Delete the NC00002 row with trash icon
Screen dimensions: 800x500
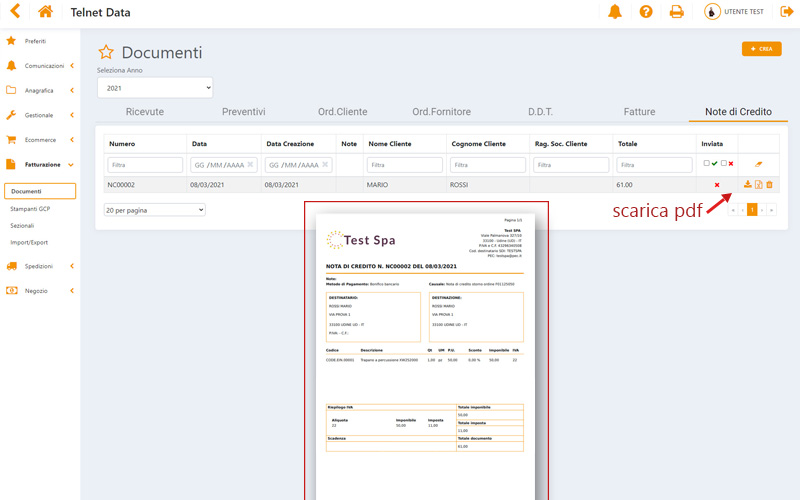click(769, 185)
